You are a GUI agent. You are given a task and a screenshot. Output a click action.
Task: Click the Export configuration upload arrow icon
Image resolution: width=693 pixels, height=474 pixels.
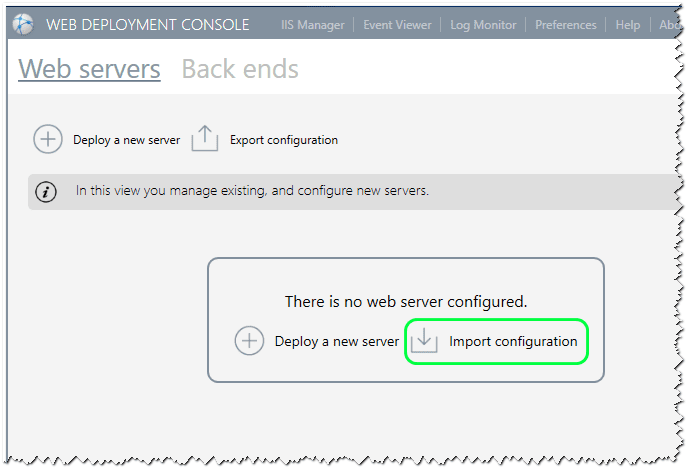click(204, 139)
